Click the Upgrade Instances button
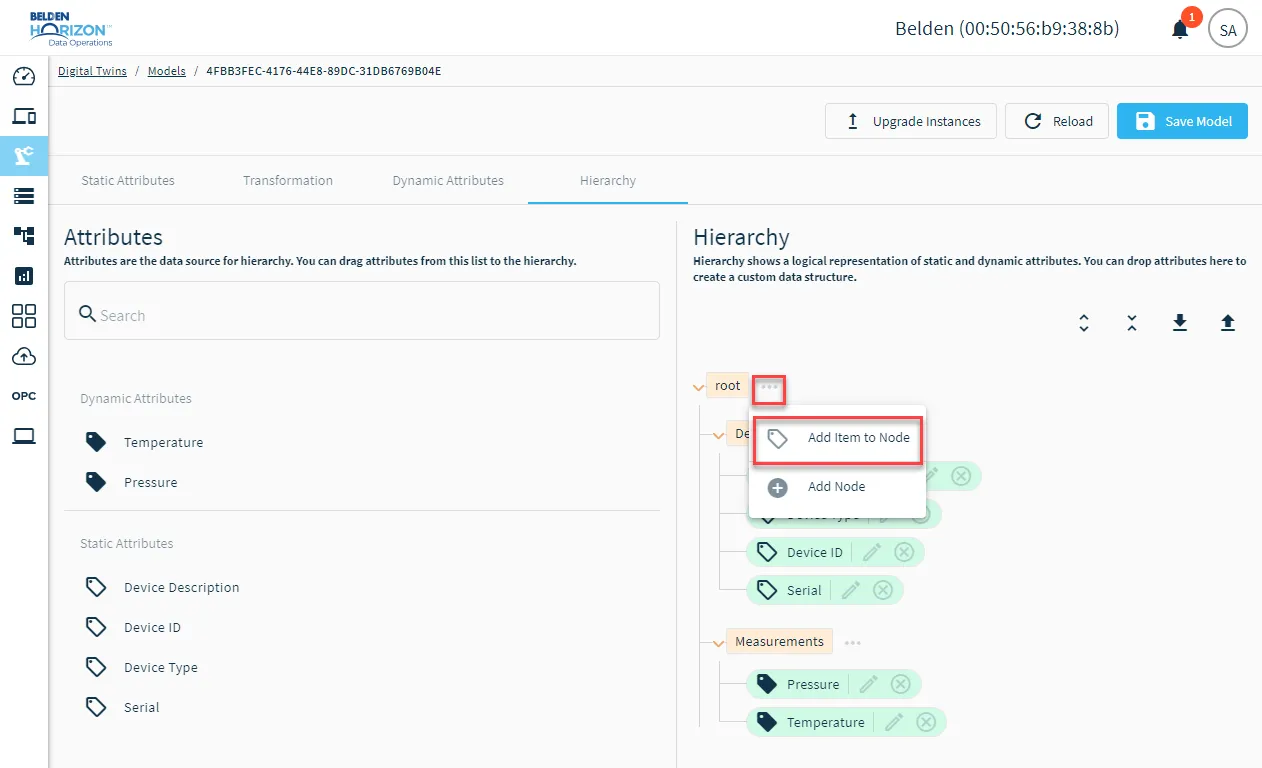Image resolution: width=1262 pixels, height=768 pixels. (911, 121)
